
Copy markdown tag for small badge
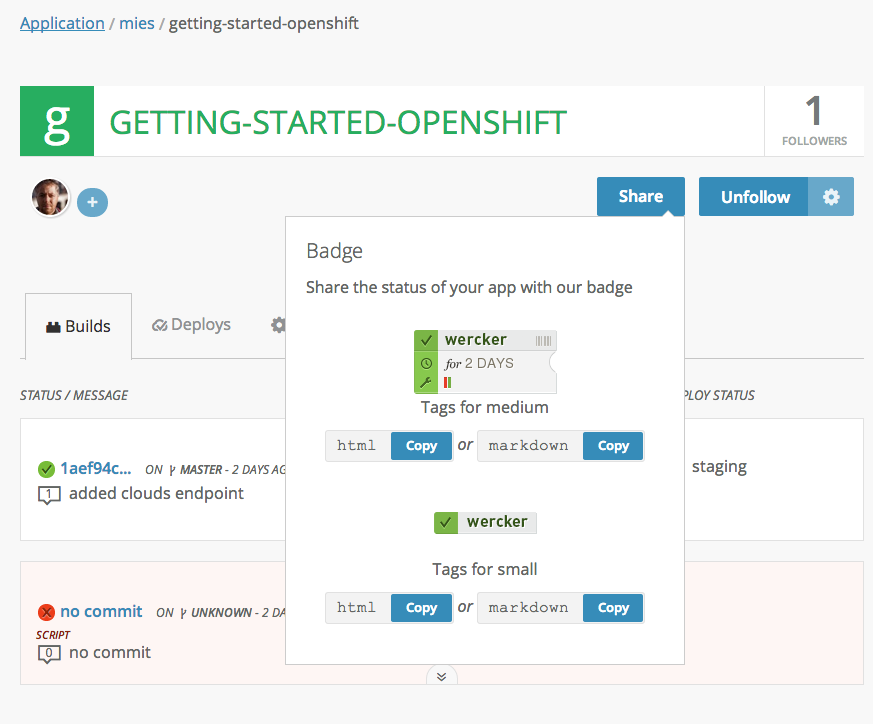coord(613,608)
